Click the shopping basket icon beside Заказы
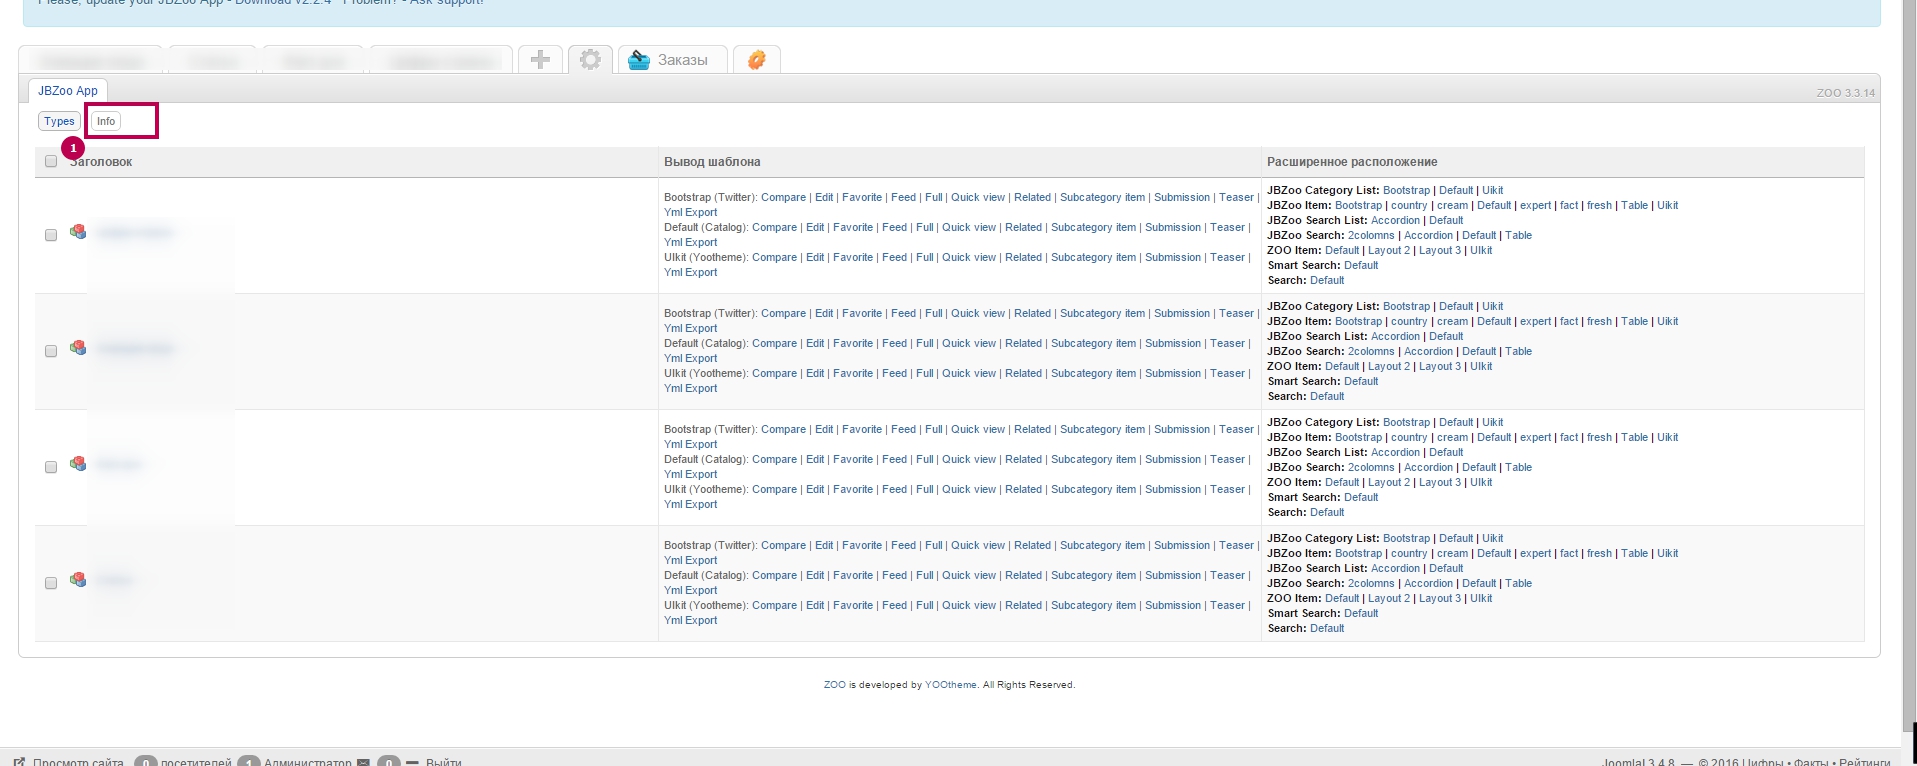 [639, 61]
